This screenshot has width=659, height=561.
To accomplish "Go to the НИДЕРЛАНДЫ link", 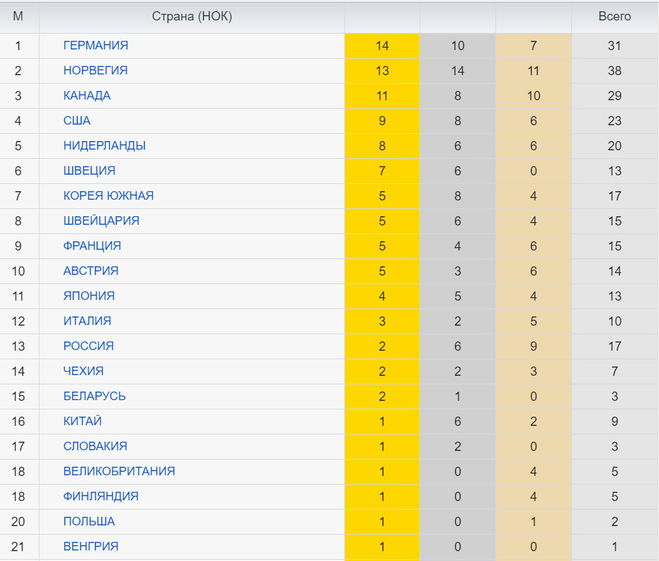I will (104, 146).
